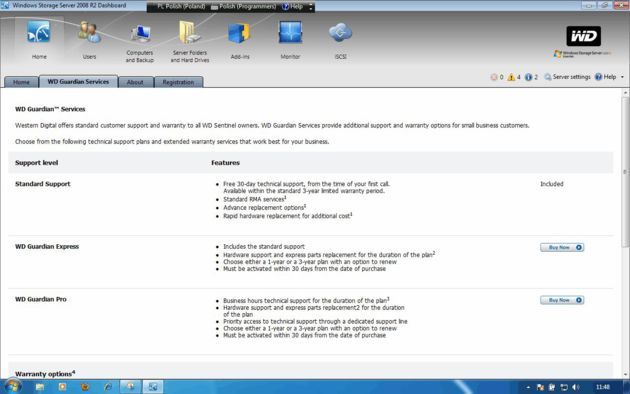Click the taskbar clock 11:48
This screenshot has height=394, width=630.
[x=603, y=387]
